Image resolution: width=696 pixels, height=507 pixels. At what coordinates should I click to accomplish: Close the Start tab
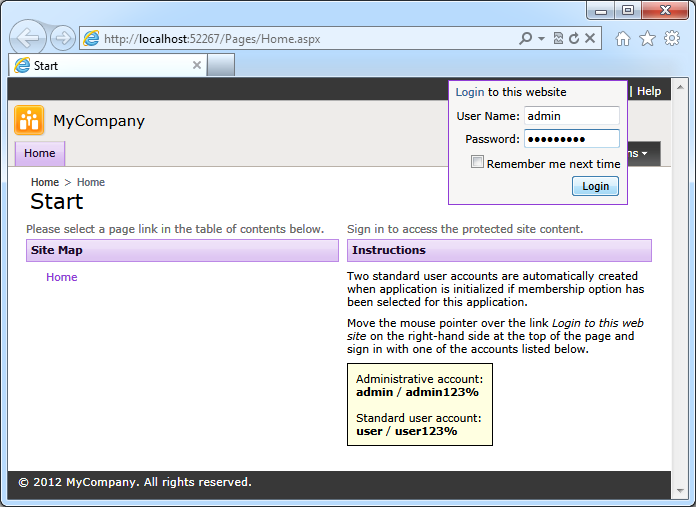coord(197,66)
